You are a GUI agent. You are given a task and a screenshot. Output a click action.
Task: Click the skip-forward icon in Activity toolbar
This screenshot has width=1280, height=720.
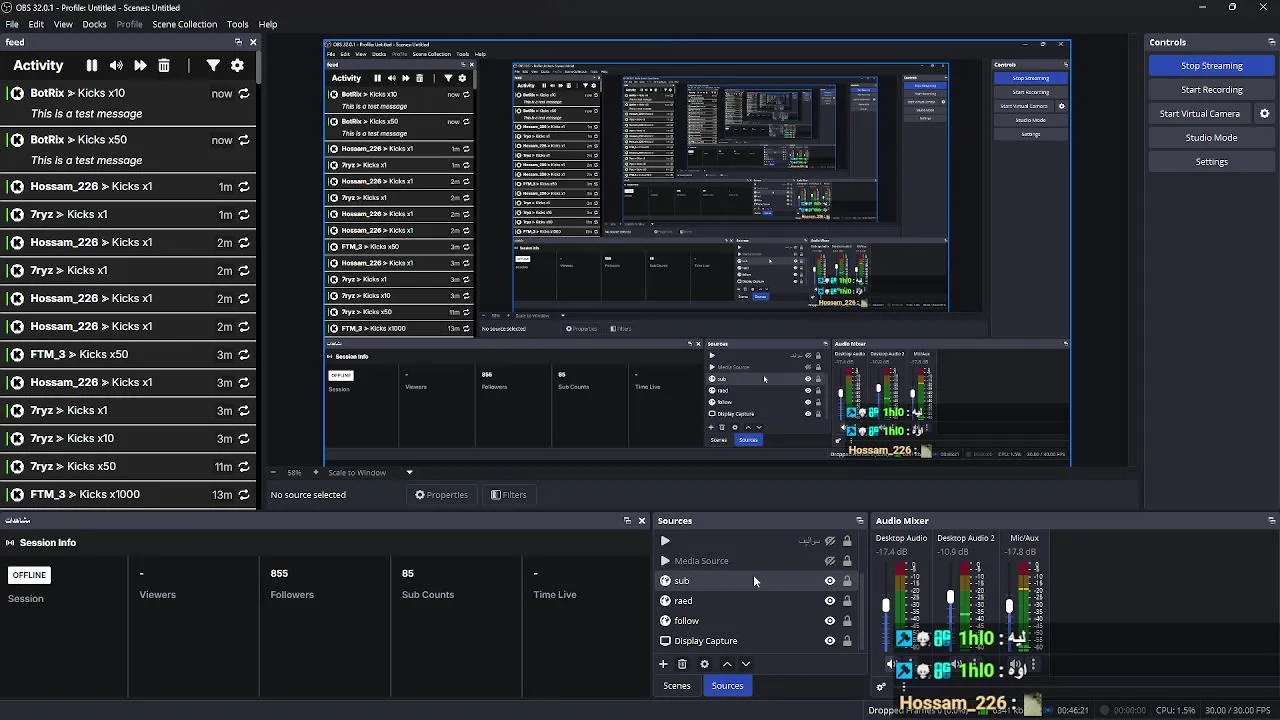[140, 65]
